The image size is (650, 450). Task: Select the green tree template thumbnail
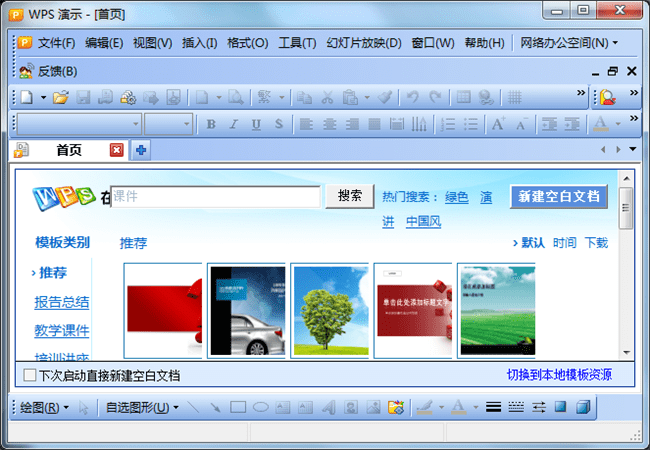[x=330, y=310]
